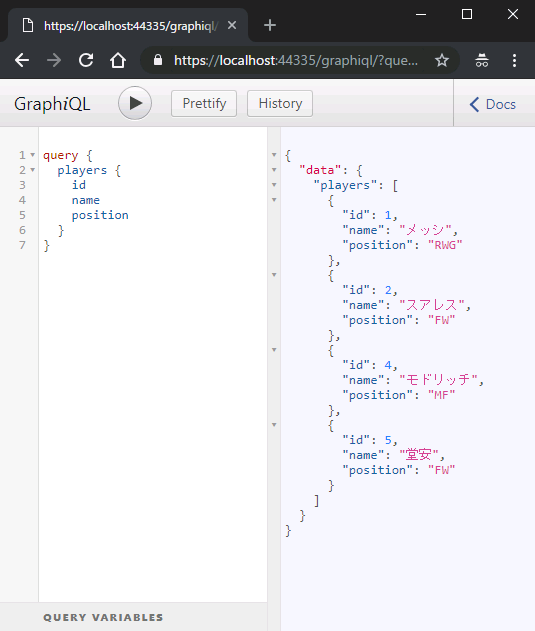535x631 pixels.
Task: Click the 'name' field on line 4
Action: tap(86, 200)
